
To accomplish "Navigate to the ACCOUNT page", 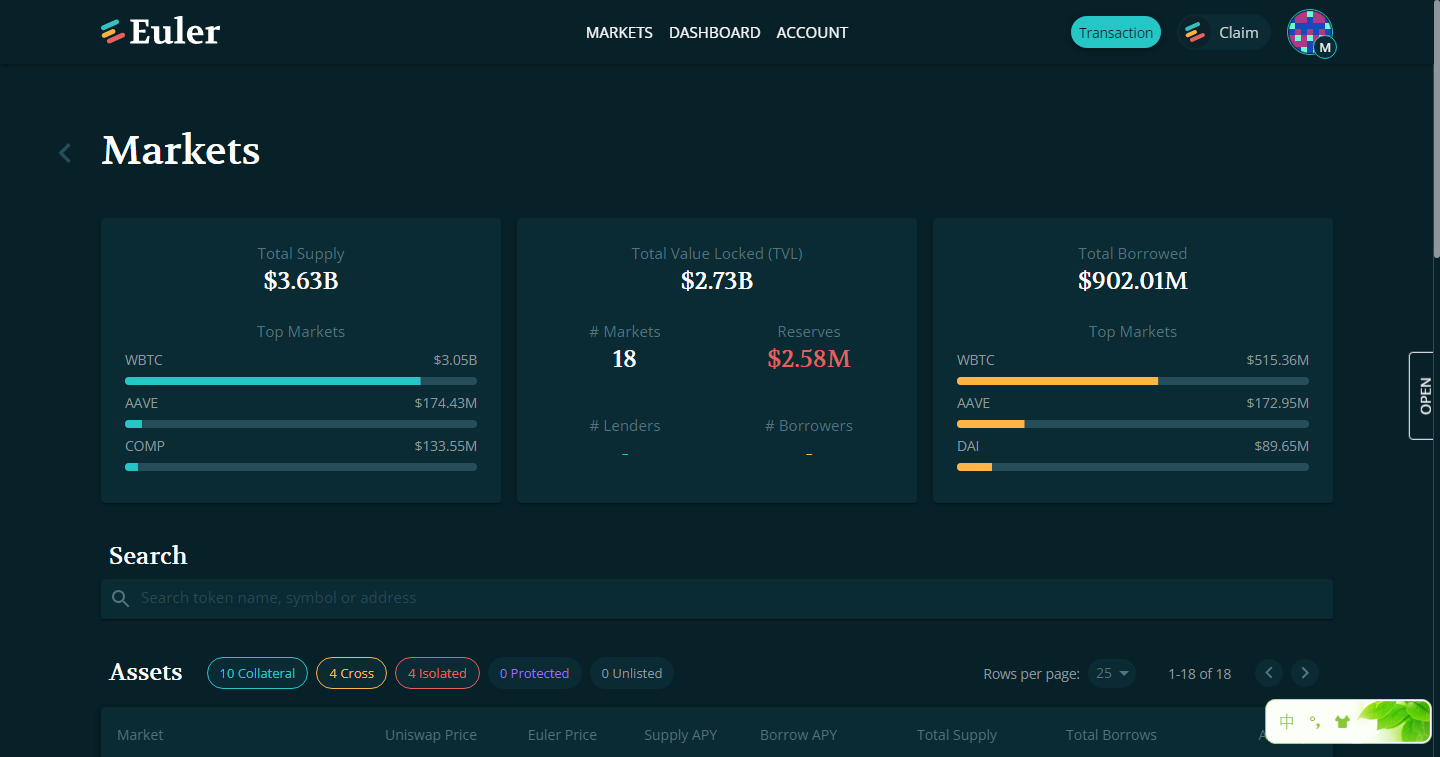I will (x=812, y=33).
